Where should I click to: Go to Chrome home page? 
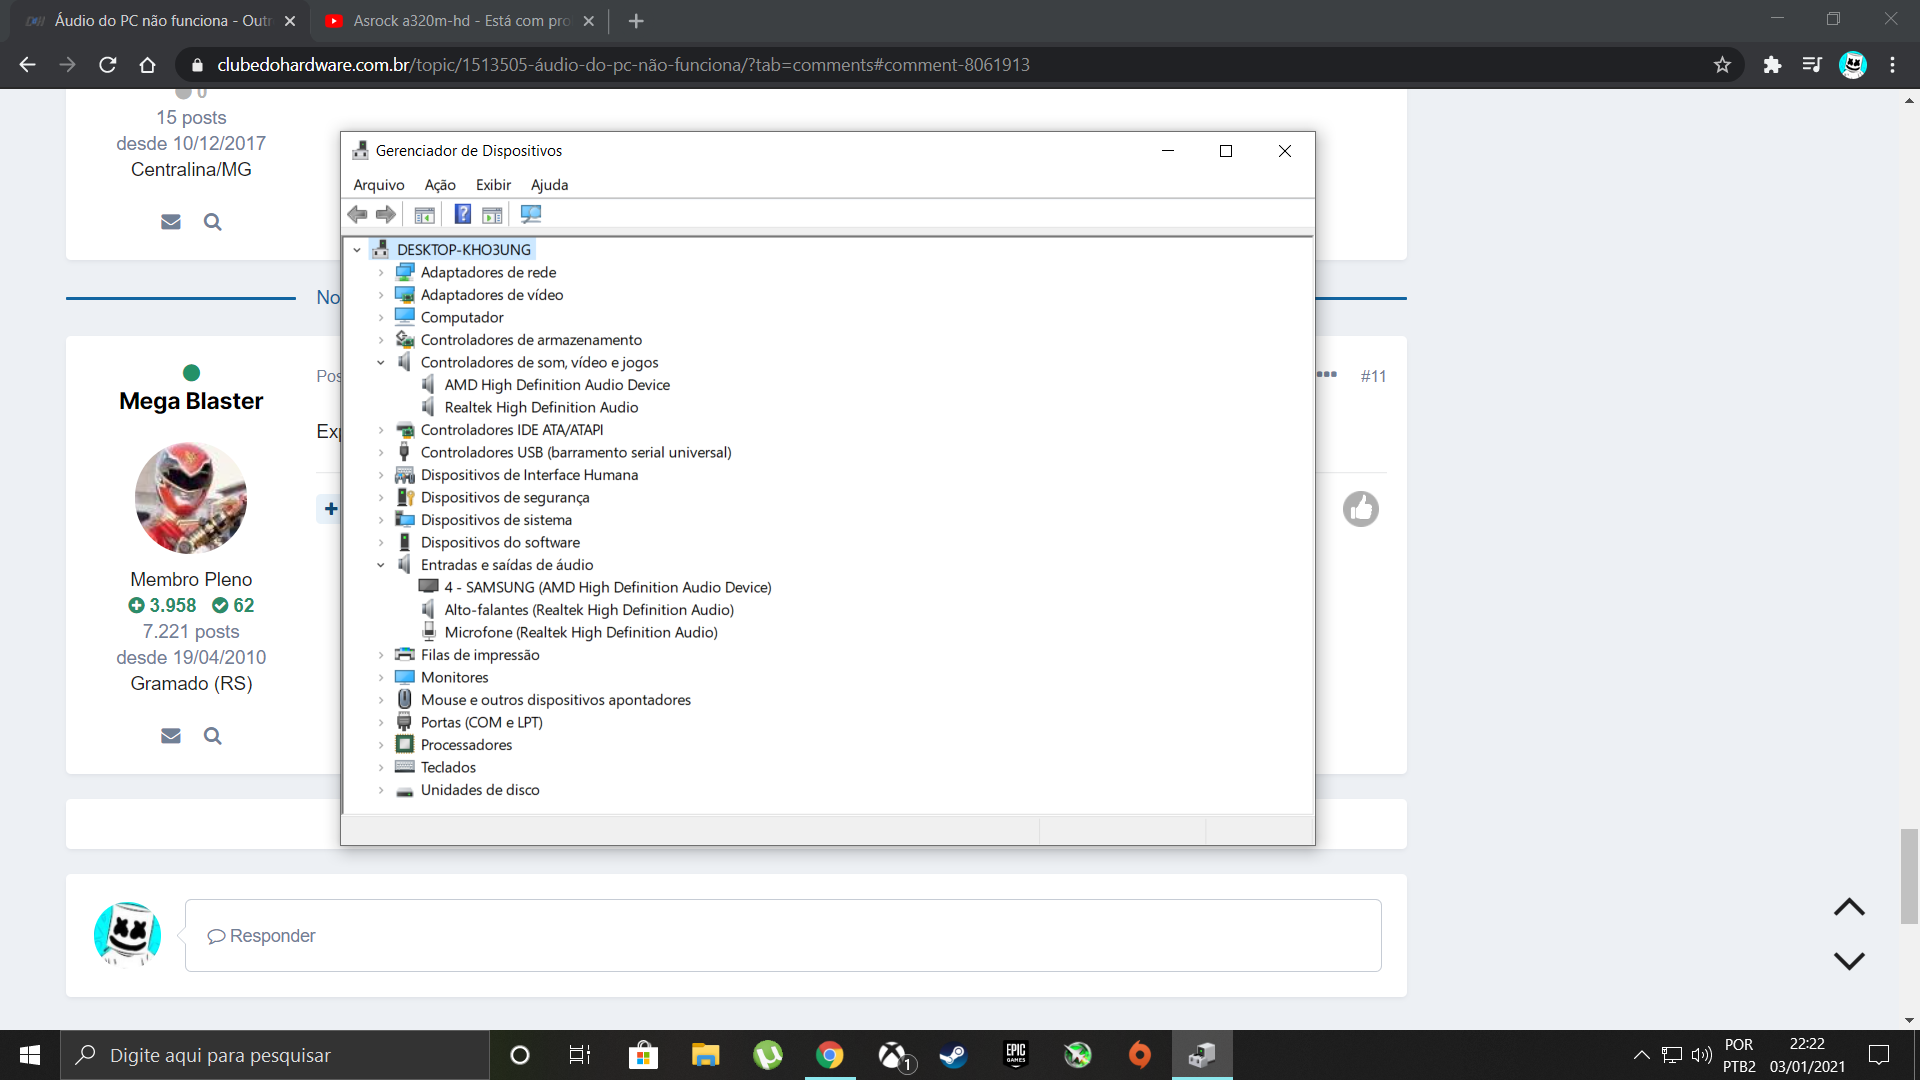(x=147, y=65)
